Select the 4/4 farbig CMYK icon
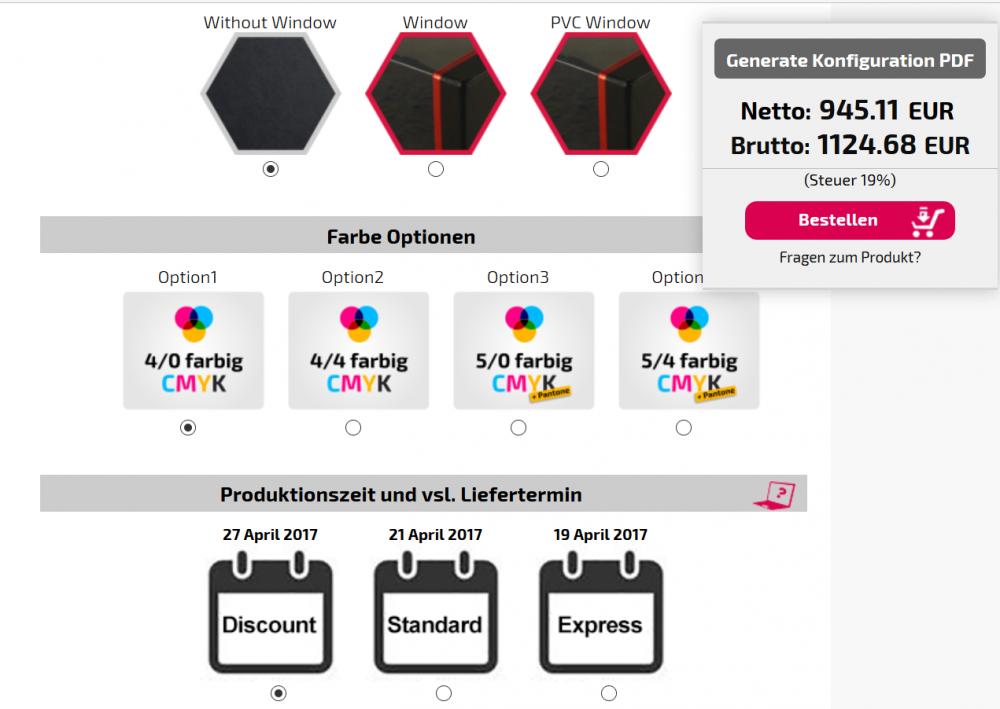 click(x=358, y=350)
